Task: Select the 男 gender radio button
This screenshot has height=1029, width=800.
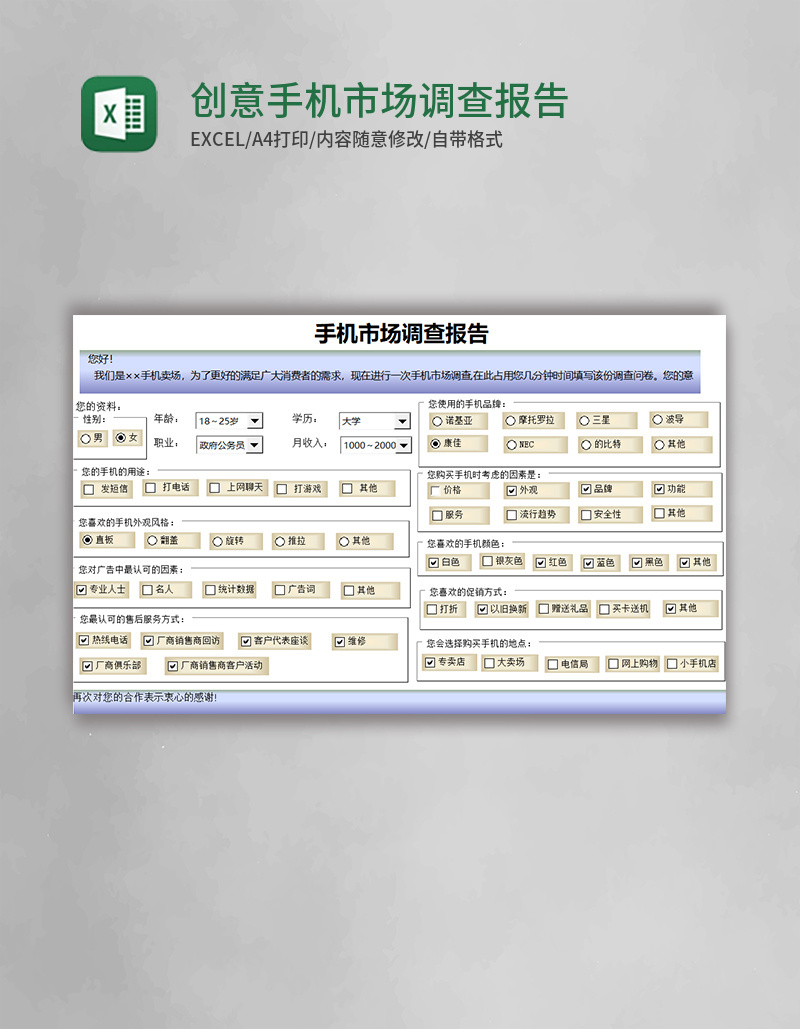Action: point(84,439)
